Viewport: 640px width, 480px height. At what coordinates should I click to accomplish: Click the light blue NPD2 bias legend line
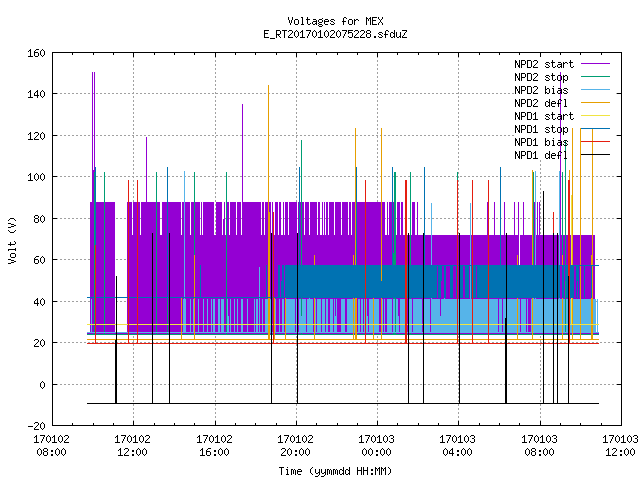click(595, 90)
